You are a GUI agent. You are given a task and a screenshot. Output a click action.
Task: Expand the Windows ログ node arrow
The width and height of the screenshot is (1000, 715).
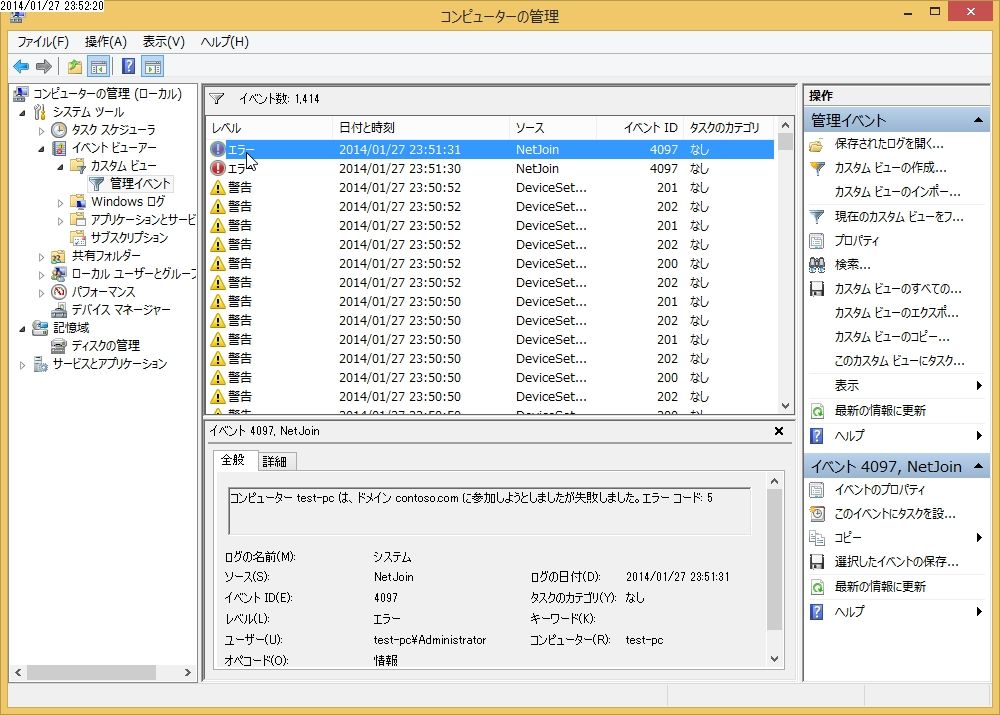point(61,203)
